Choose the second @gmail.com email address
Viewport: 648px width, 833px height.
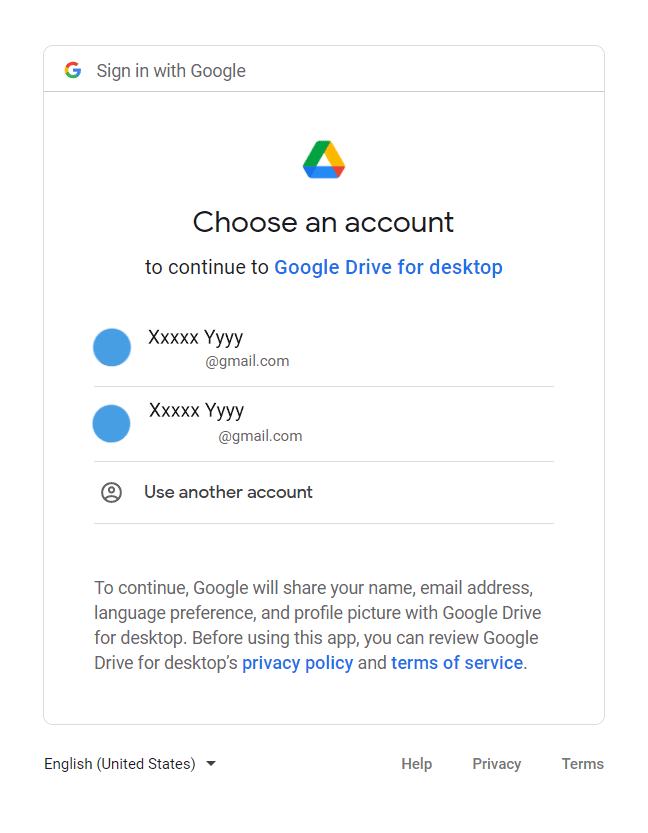(x=260, y=436)
